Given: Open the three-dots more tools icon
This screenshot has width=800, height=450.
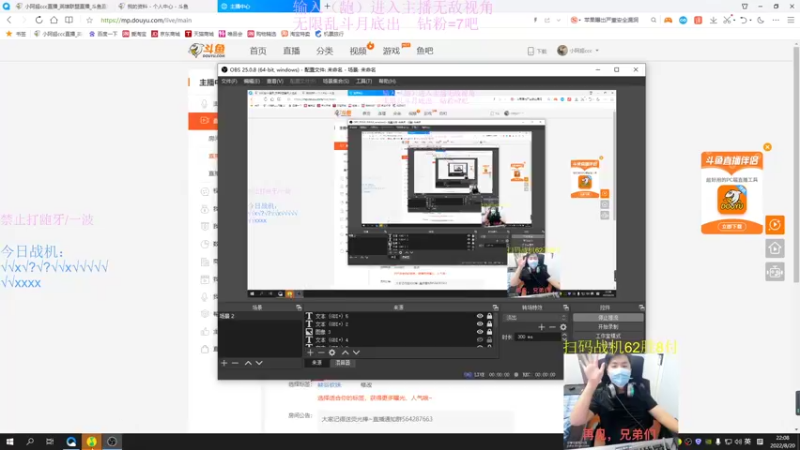Looking at the screenshot, I should (776, 20).
